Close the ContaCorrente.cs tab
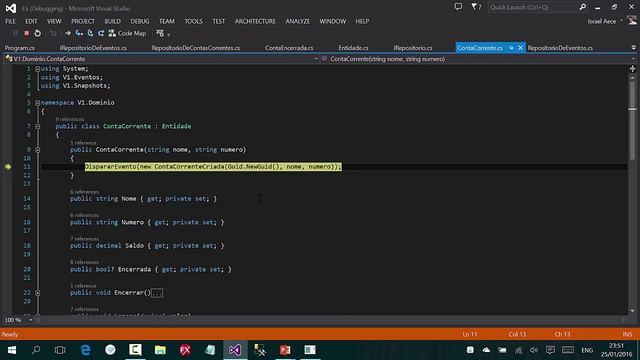The width and height of the screenshot is (640, 360). pyautogui.click(x=520, y=48)
